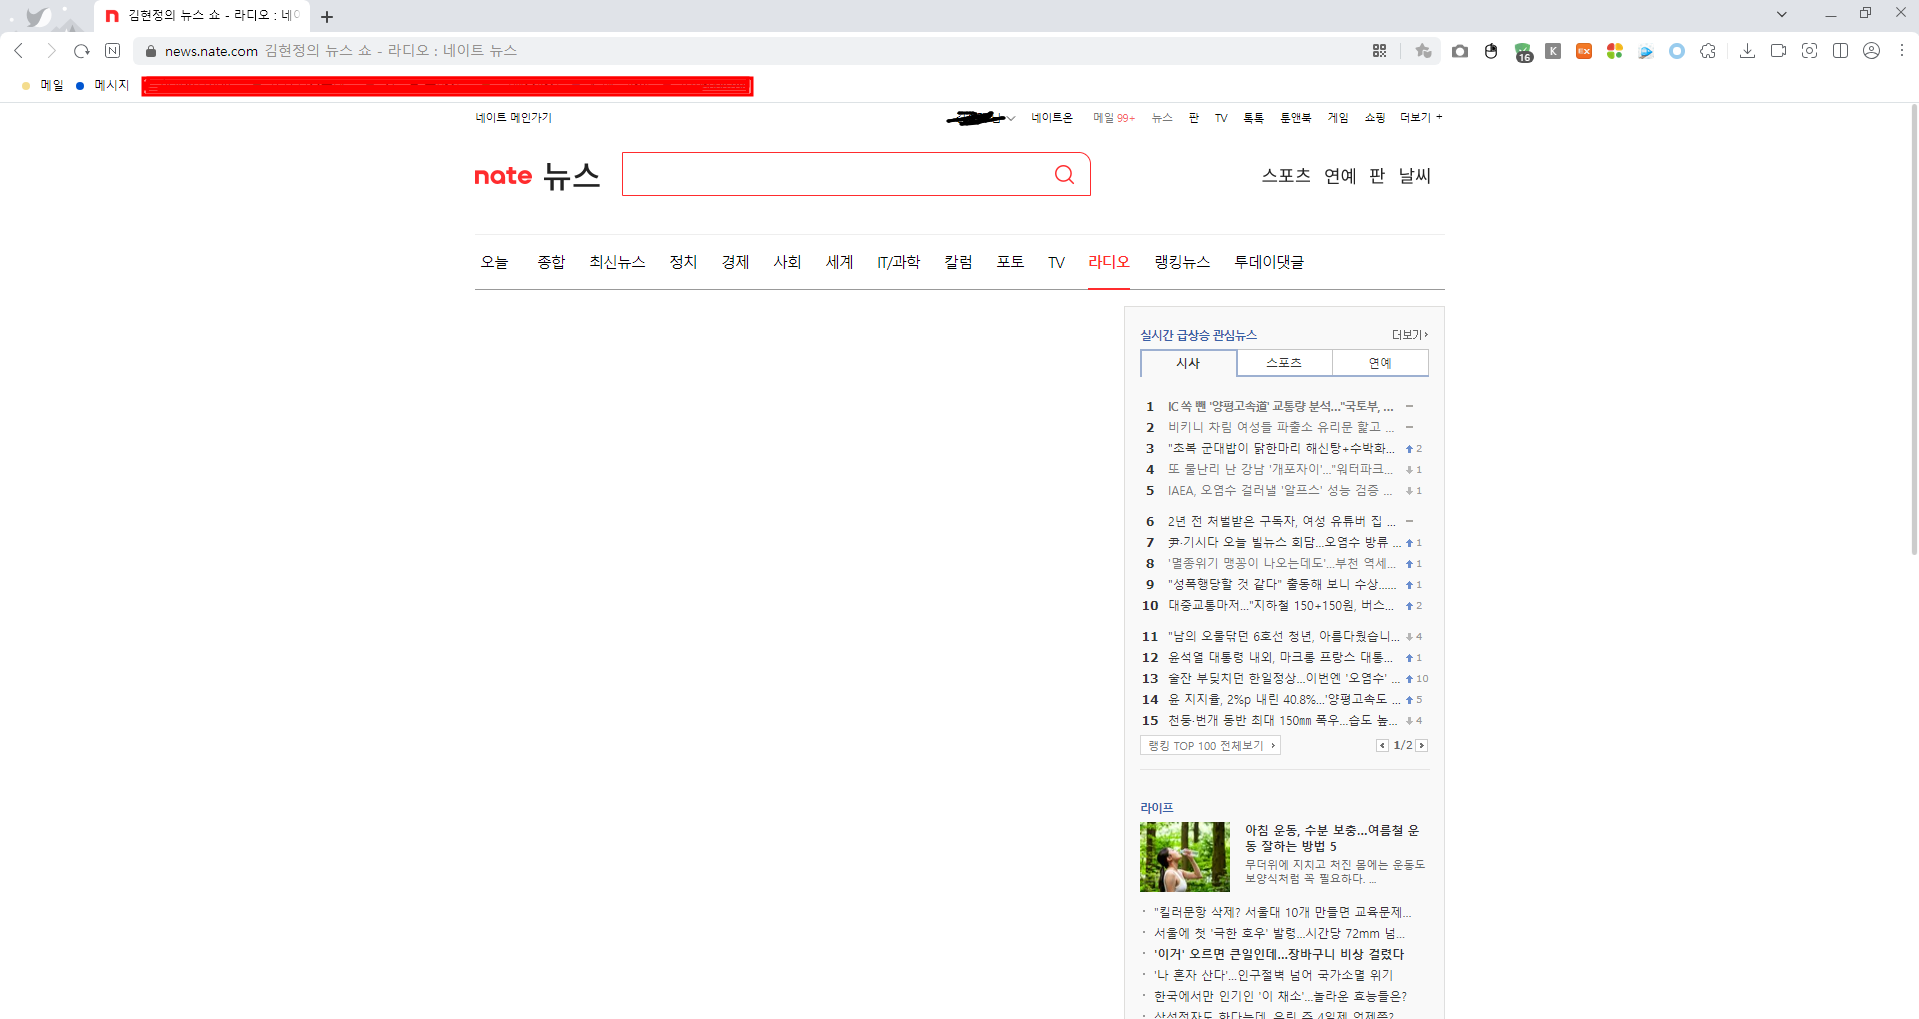Click the split-screen icon in the toolbar

click(1841, 51)
